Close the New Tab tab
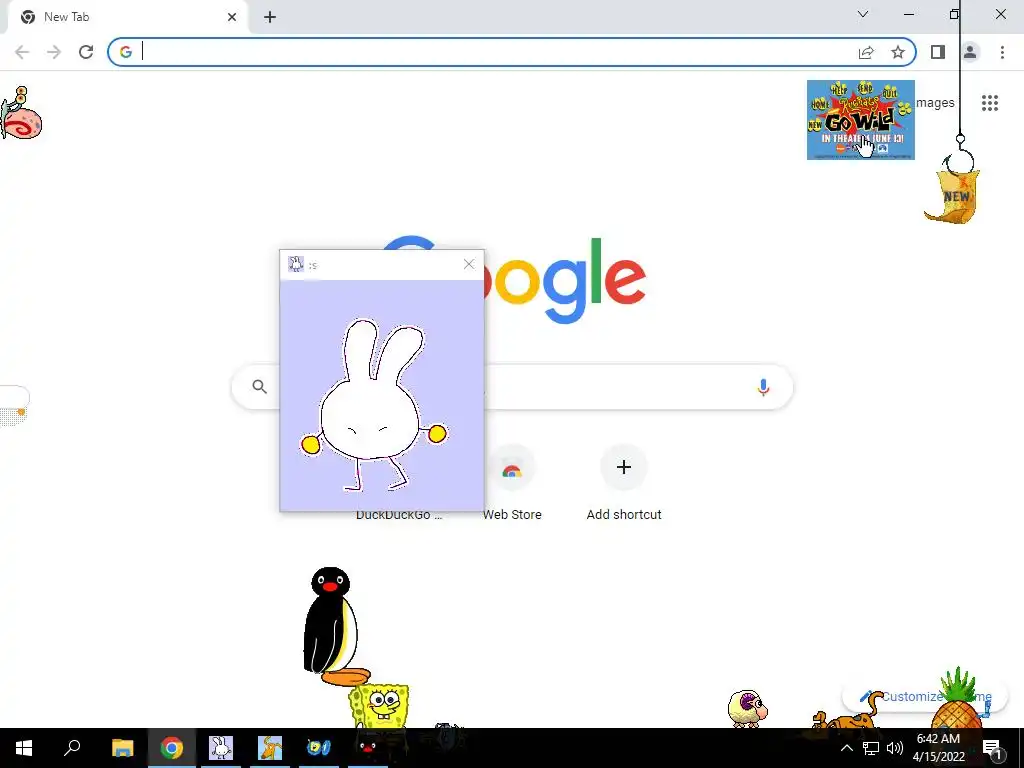1024x768 pixels. pos(232,17)
